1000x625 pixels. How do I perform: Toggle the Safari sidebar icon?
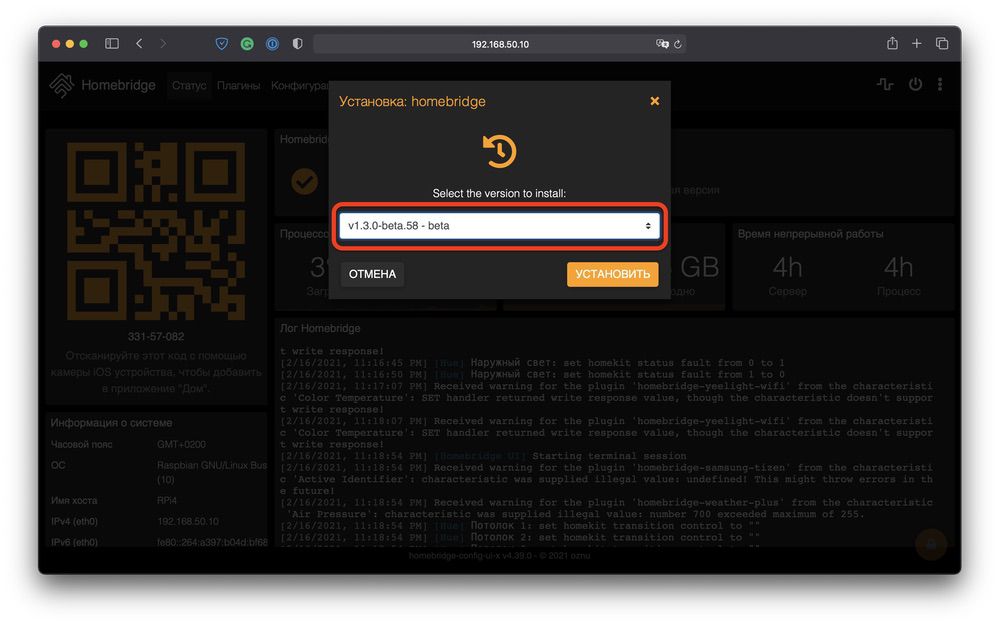click(x=112, y=43)
